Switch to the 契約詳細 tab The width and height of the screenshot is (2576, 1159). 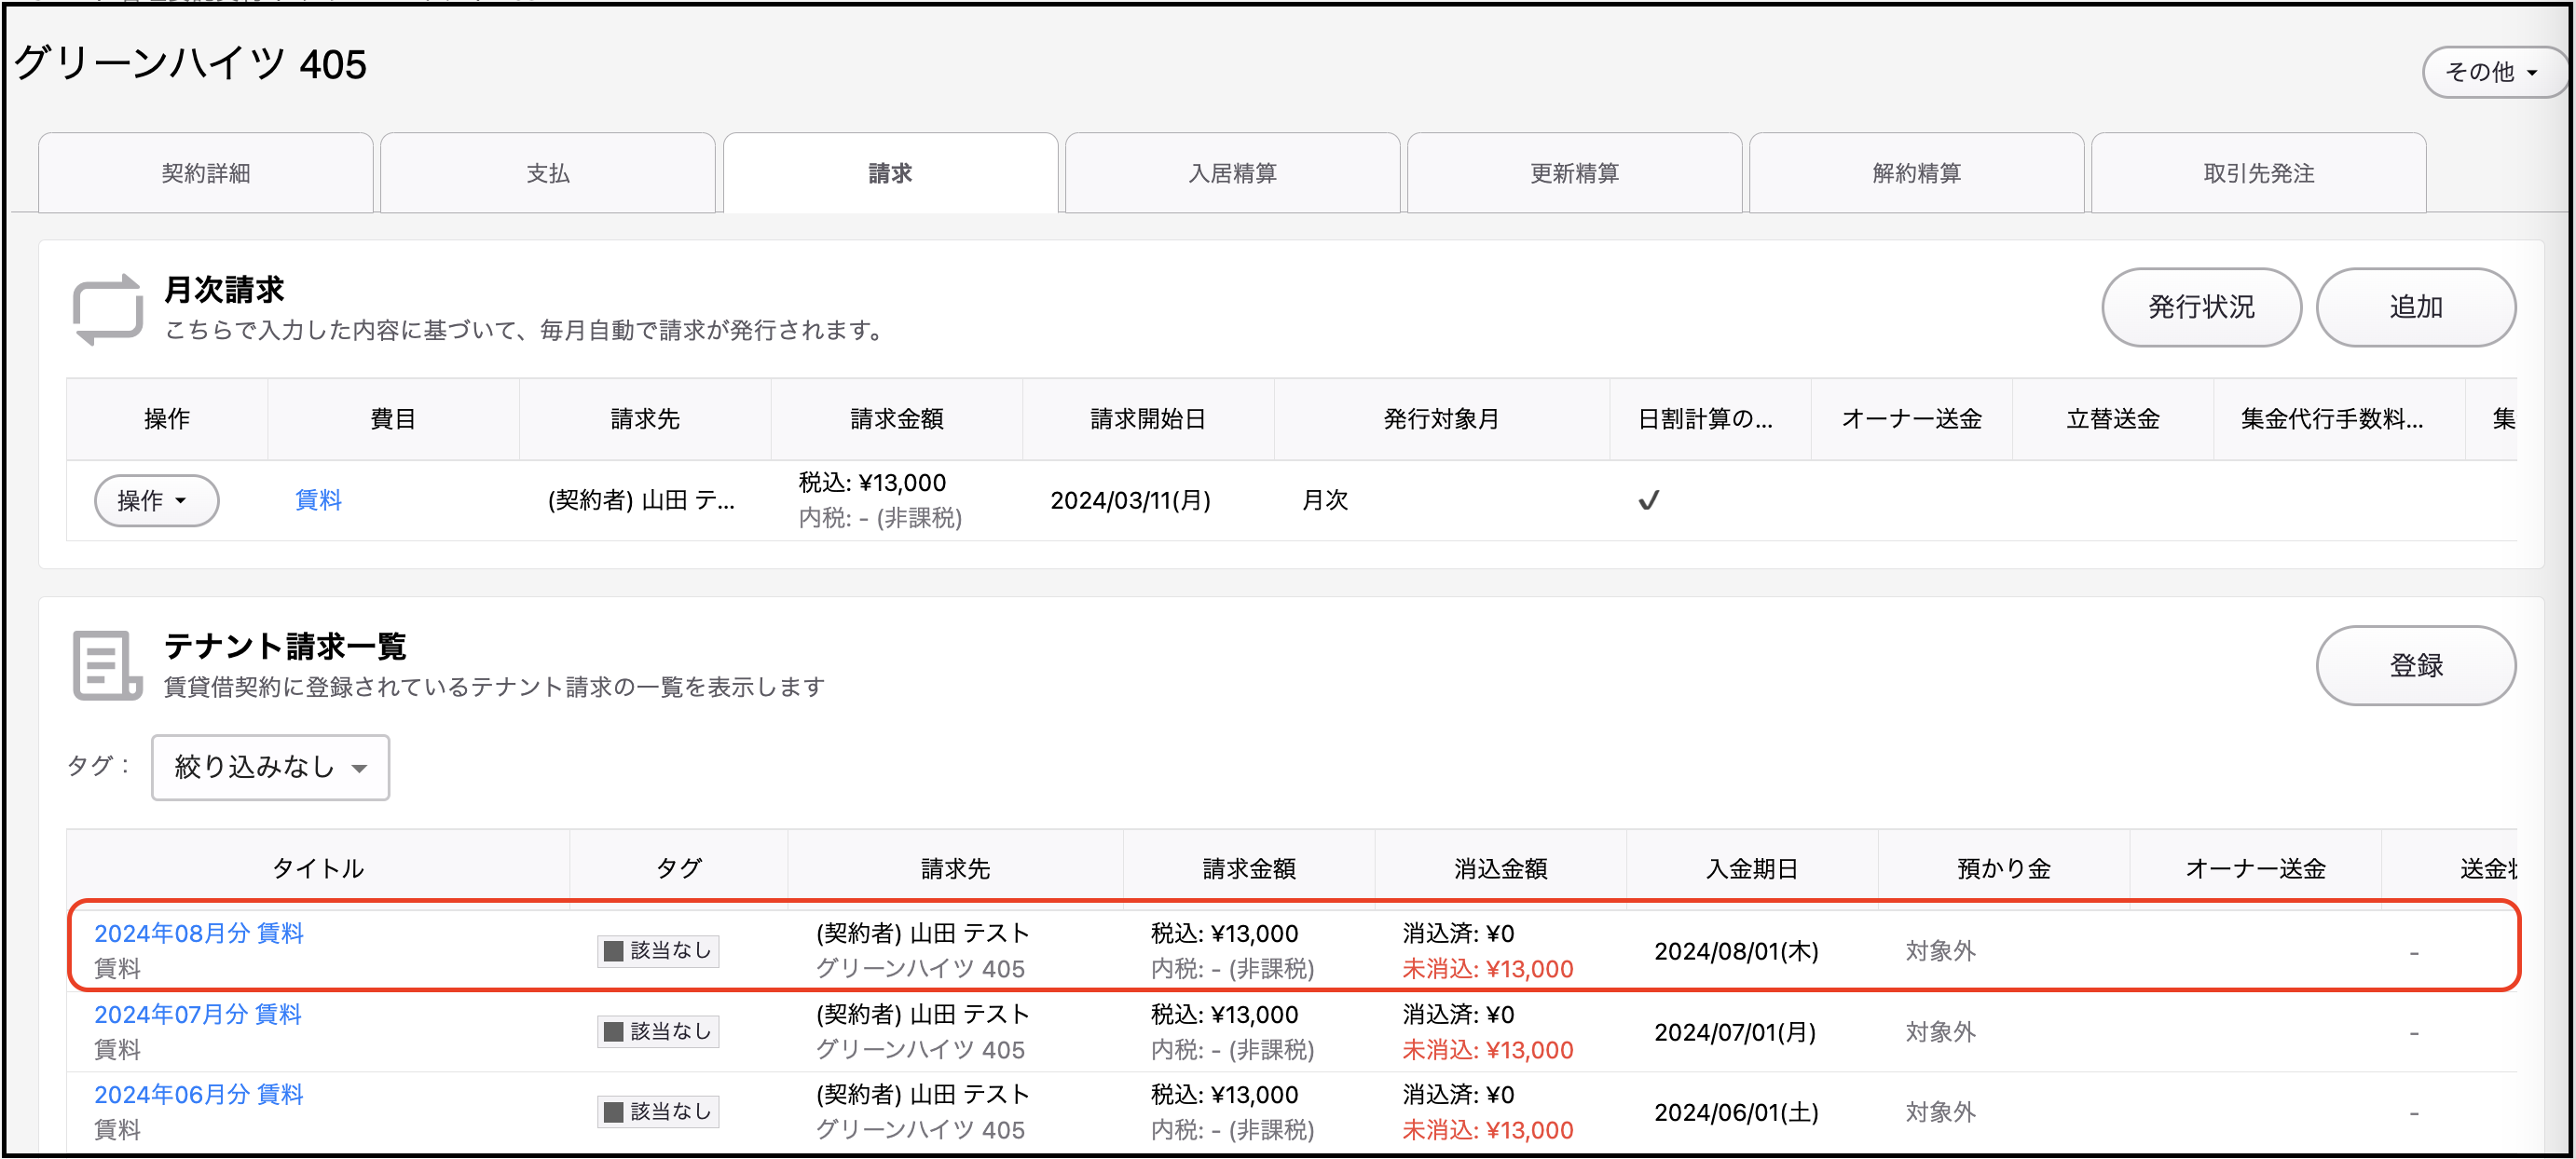(x=206, y=173)
